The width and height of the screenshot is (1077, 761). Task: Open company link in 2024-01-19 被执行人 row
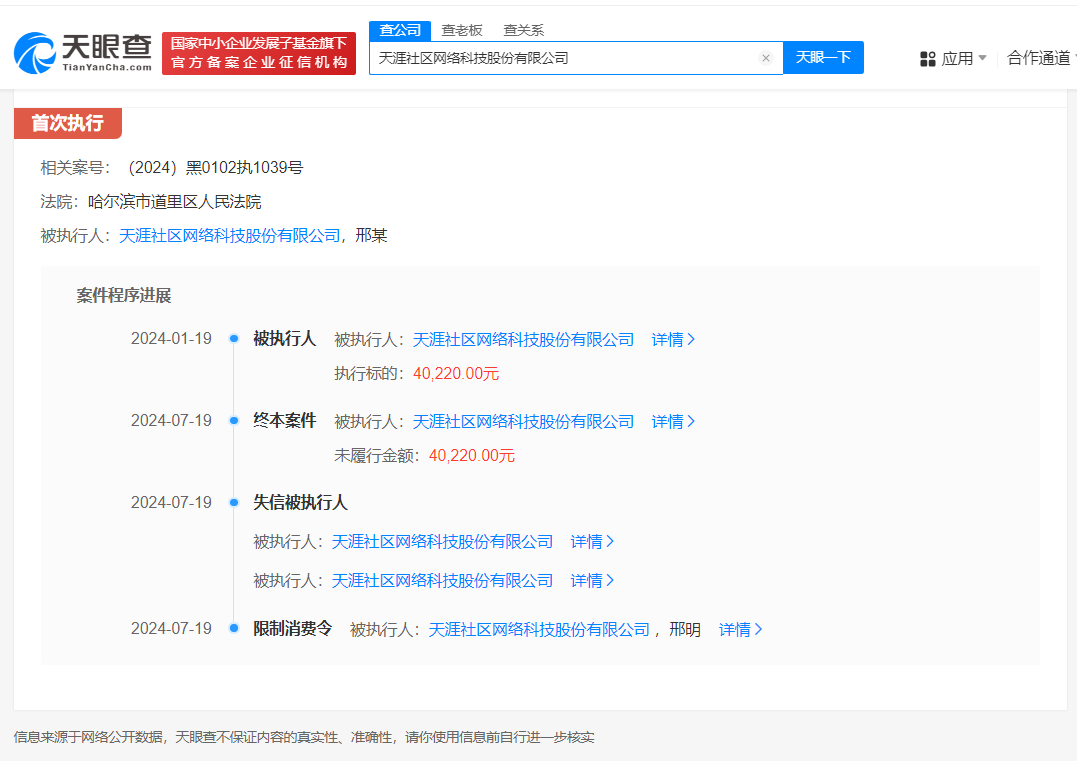click(x=523, y=339)
